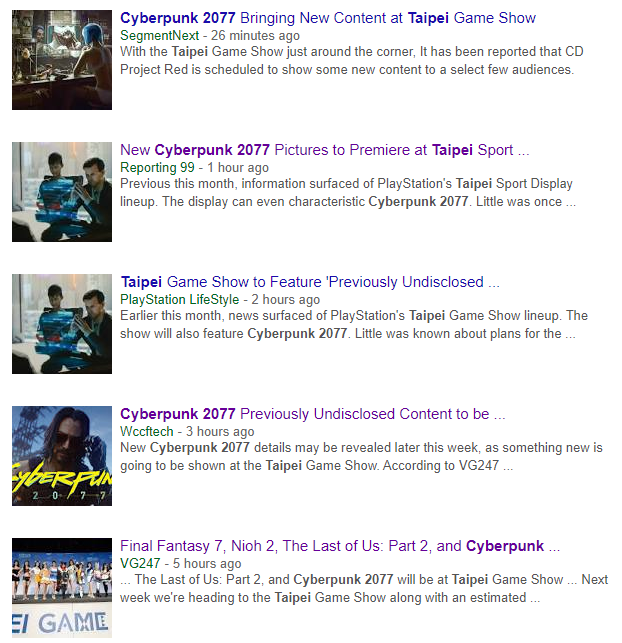Open 'Final Fantasy 7, Nioh 2, The Last of Us' headline
Image resolution: width=622 pixels, height=643 pixels.
339,546
